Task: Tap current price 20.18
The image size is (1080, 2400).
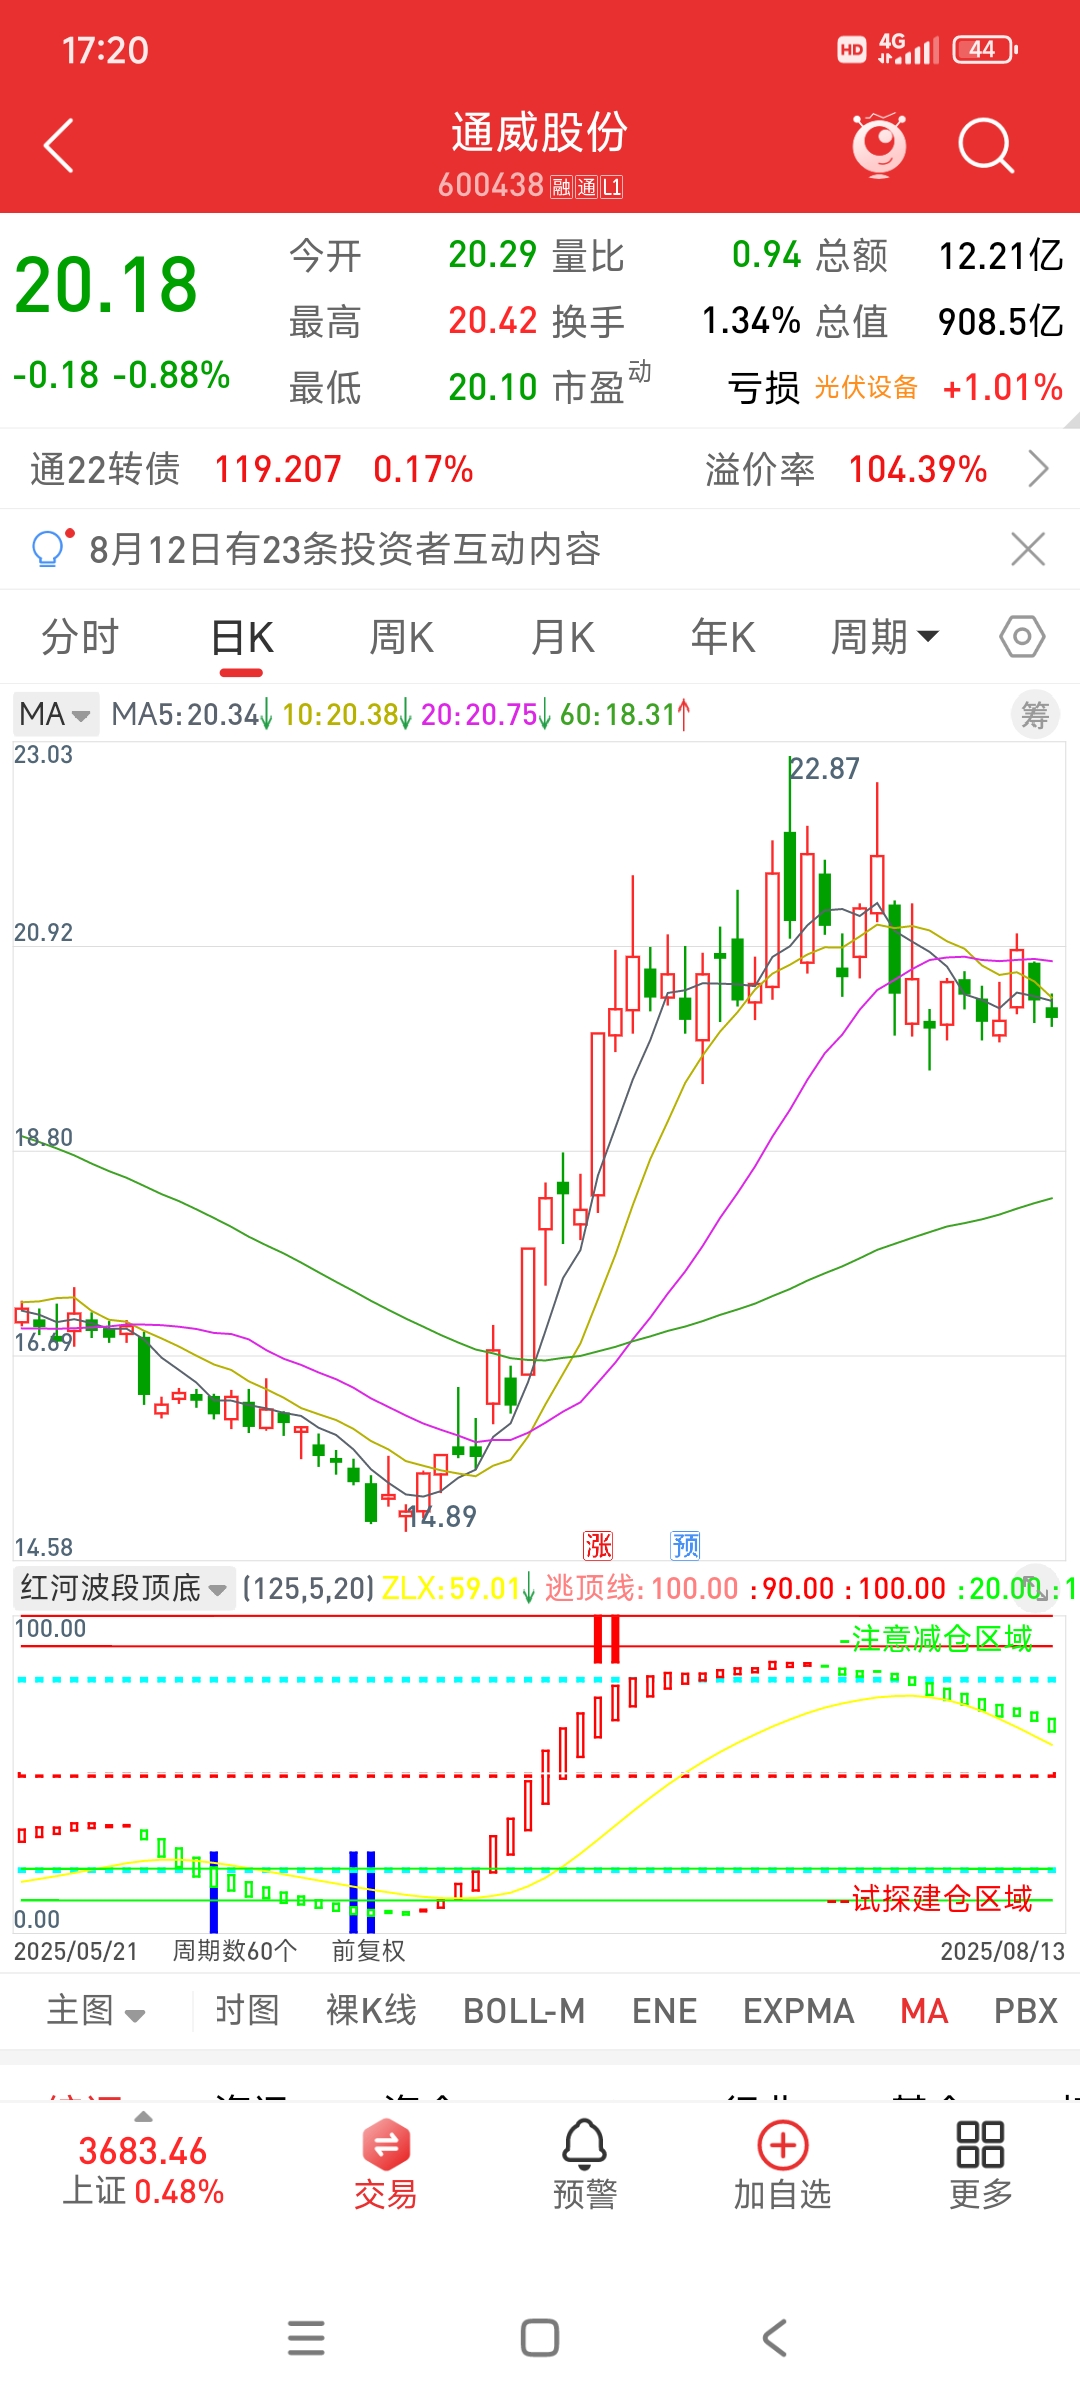Action: (106, 285)
